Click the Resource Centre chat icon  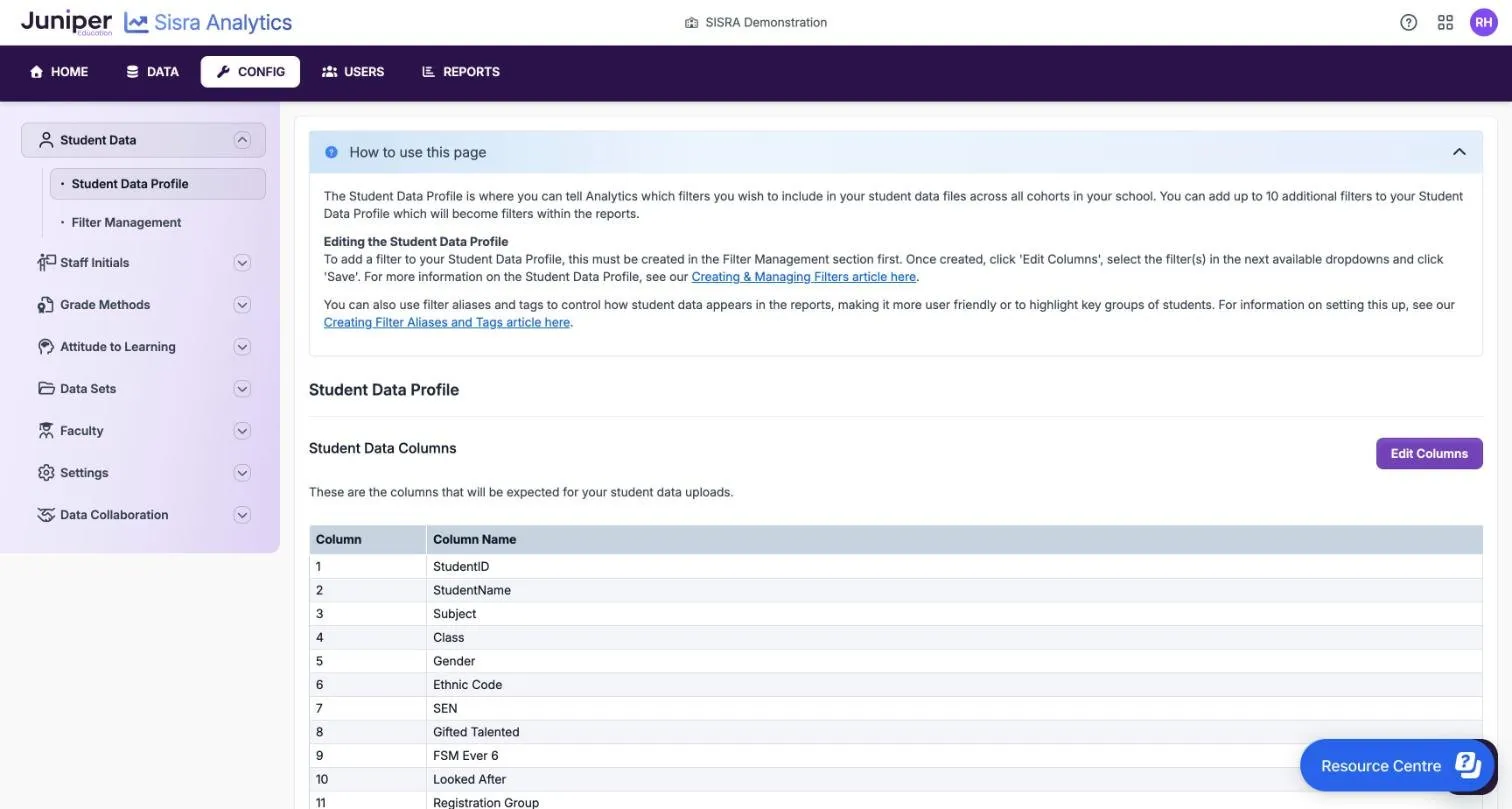1467,765
